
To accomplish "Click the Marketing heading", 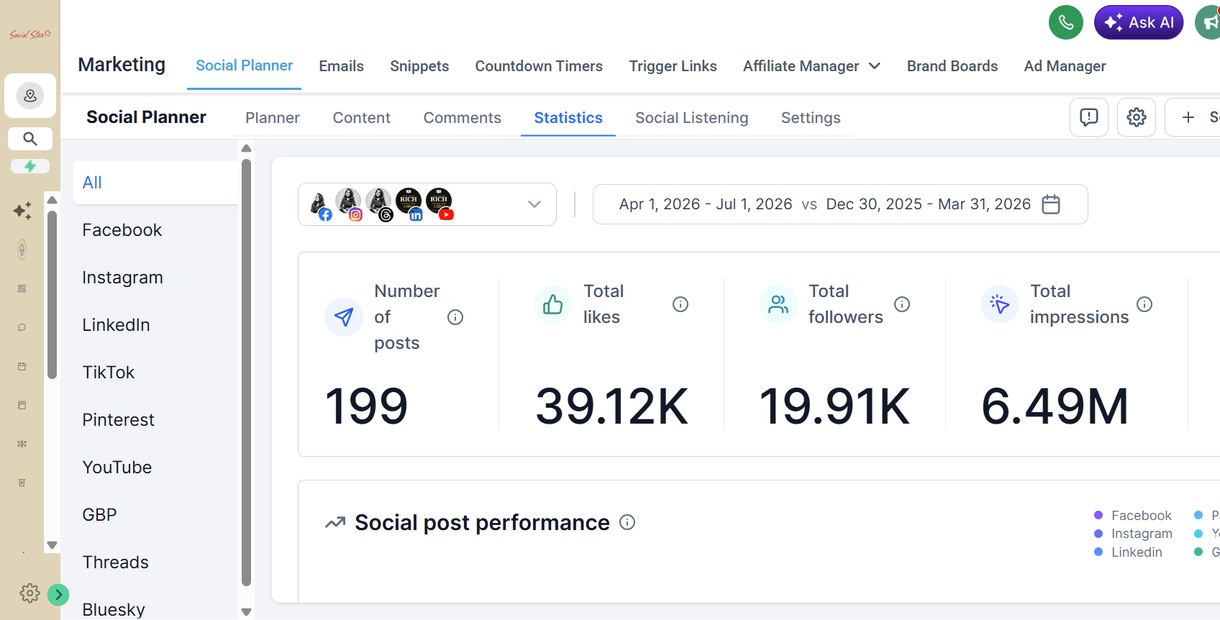I will pyautogui.click(x=122, y=64).
